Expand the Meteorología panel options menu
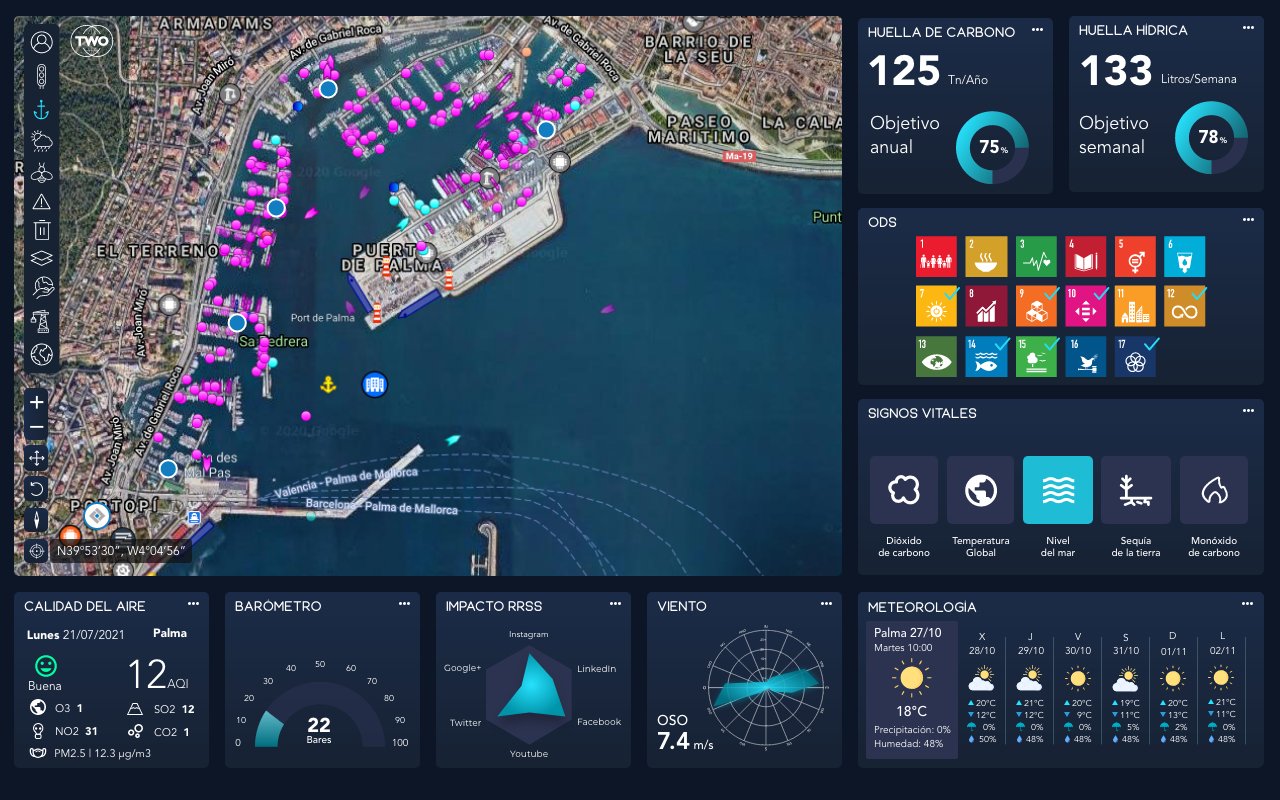 click(x=1248, y=604)
